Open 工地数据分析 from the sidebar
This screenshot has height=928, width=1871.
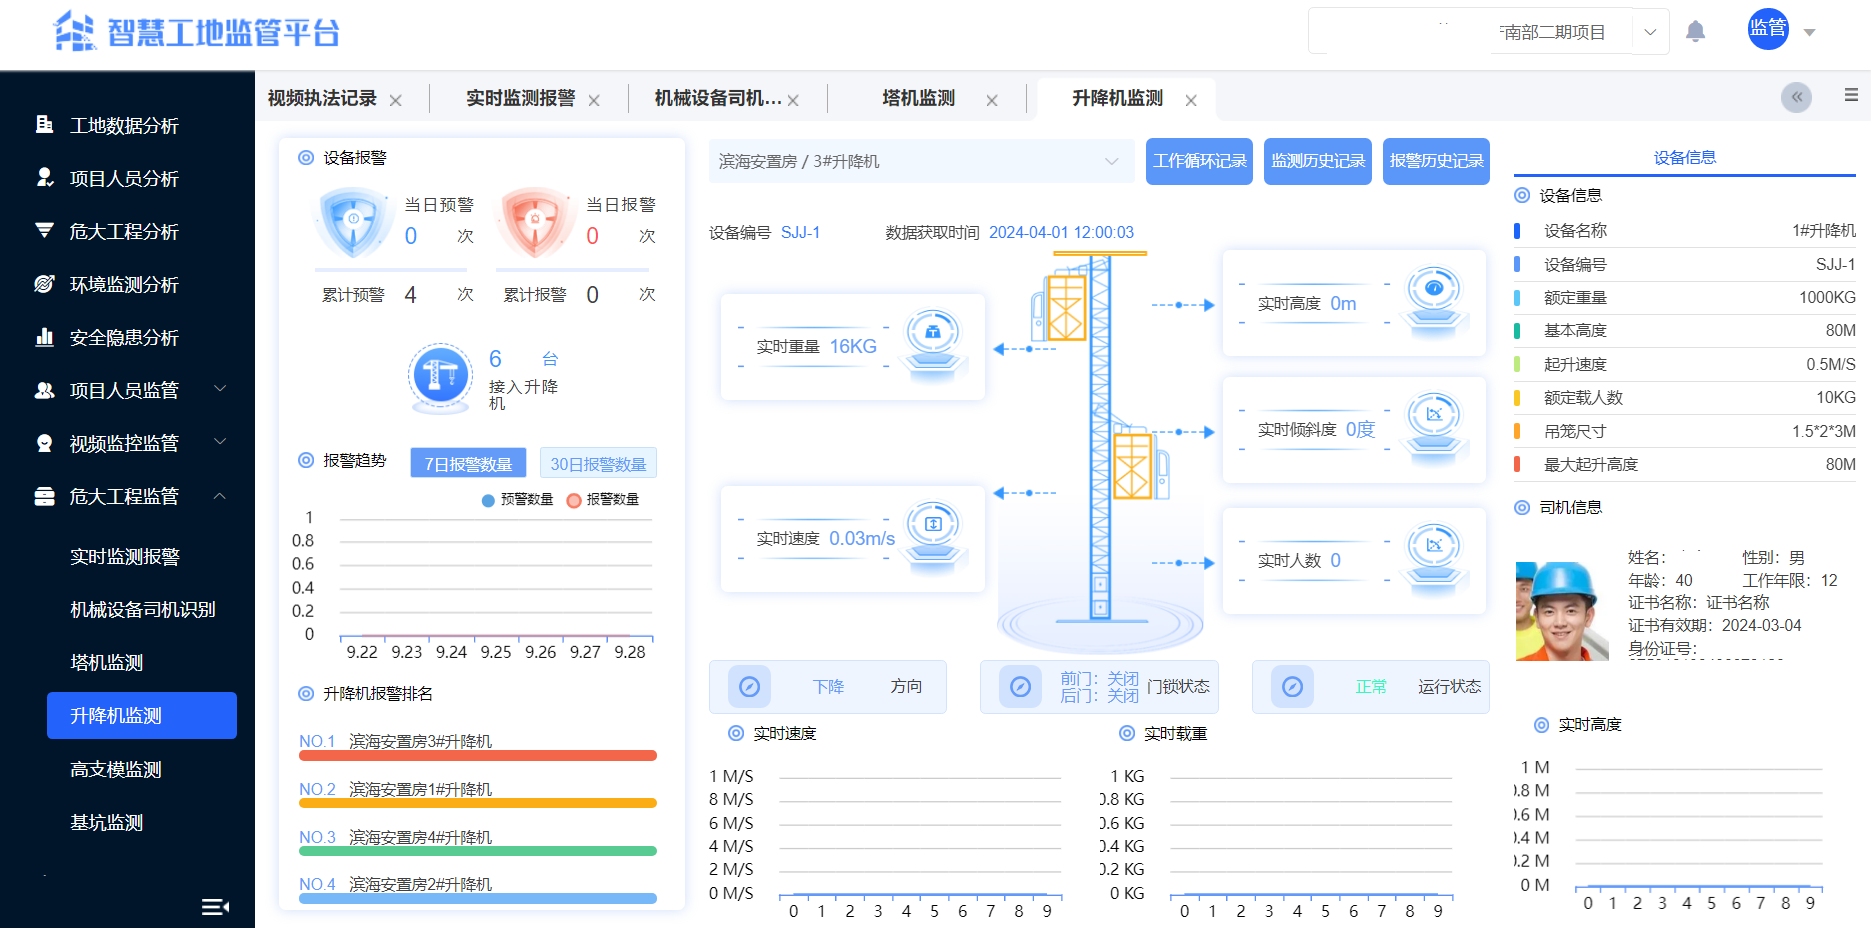[124, 125]
